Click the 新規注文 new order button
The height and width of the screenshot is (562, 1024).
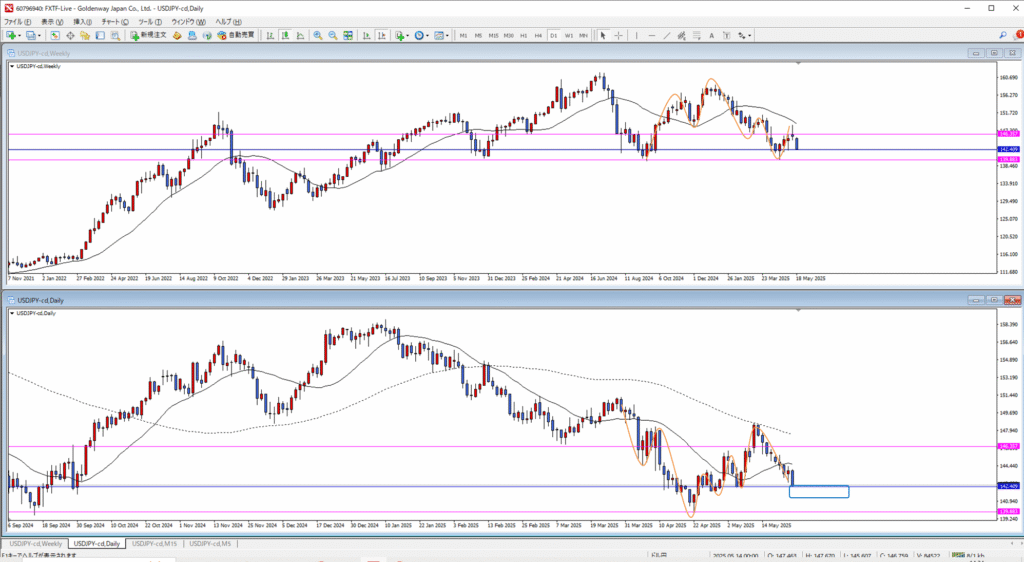(x=148, y=35)
